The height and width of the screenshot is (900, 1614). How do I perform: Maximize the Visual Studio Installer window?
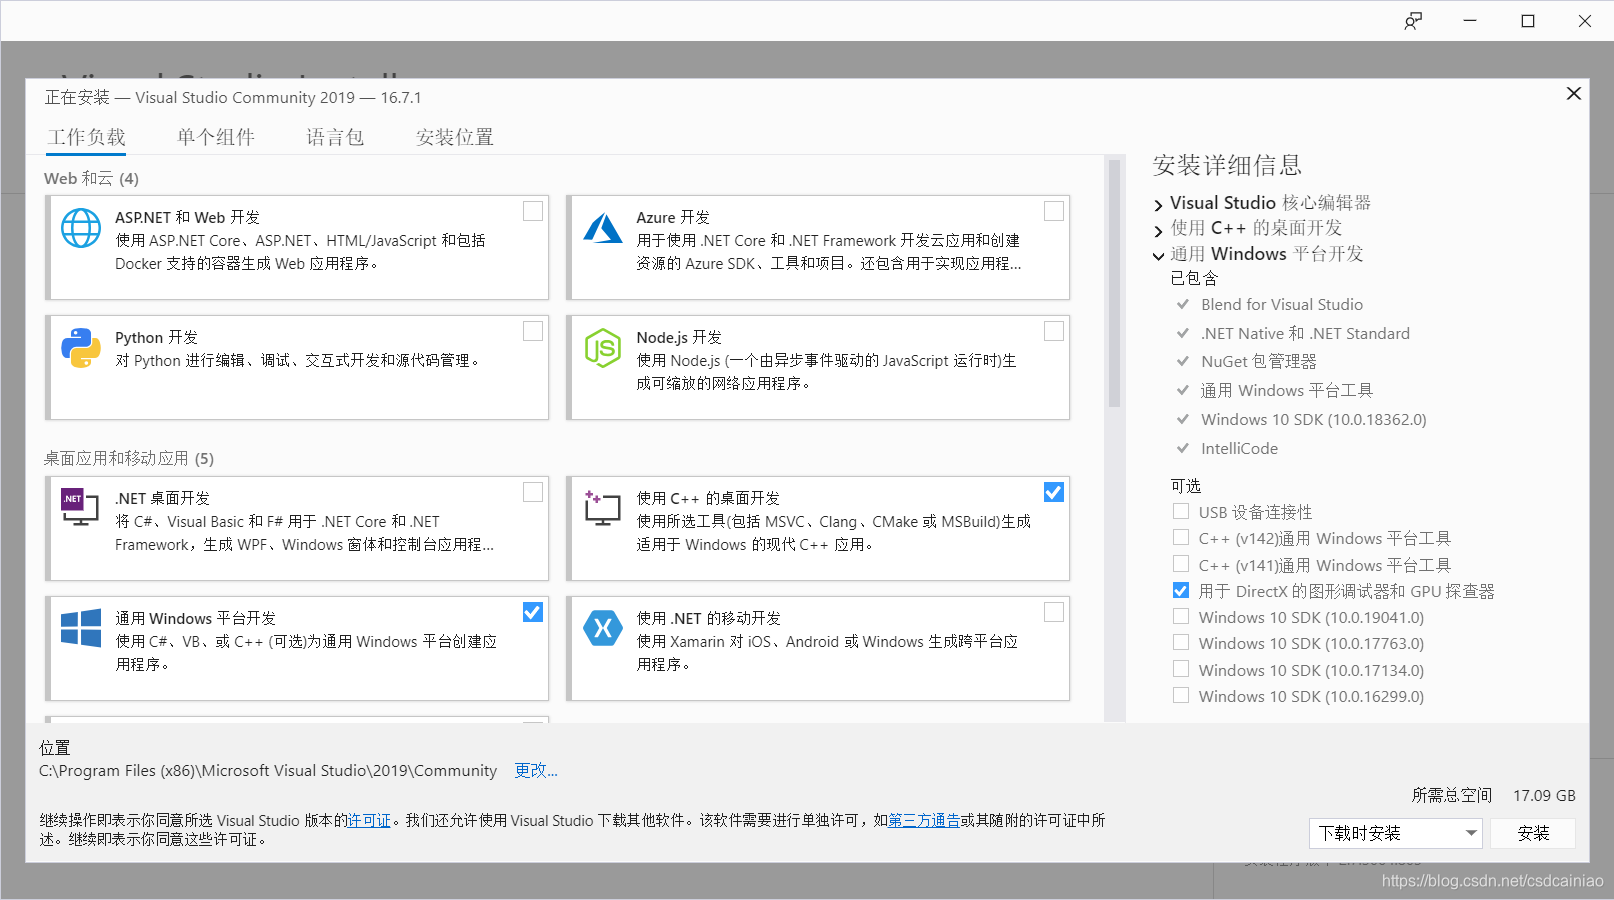(x=1528, y=21)
